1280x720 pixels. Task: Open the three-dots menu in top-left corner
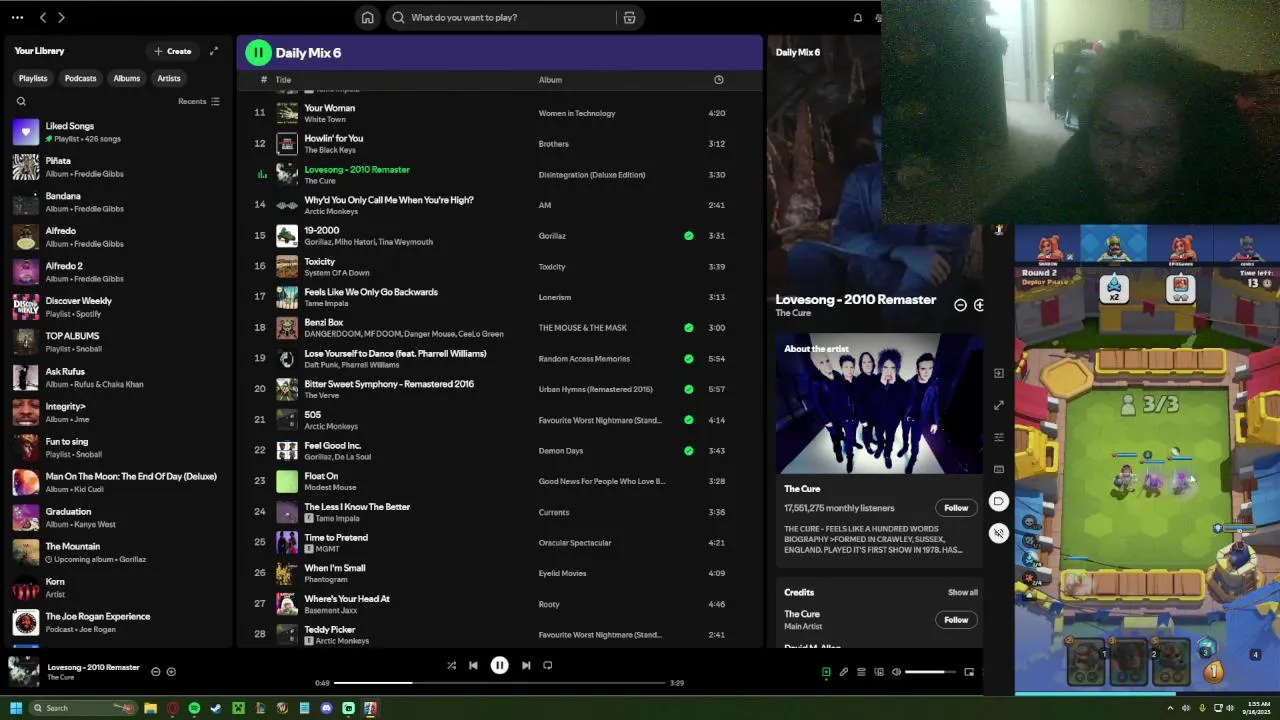[x=17, y=17]
